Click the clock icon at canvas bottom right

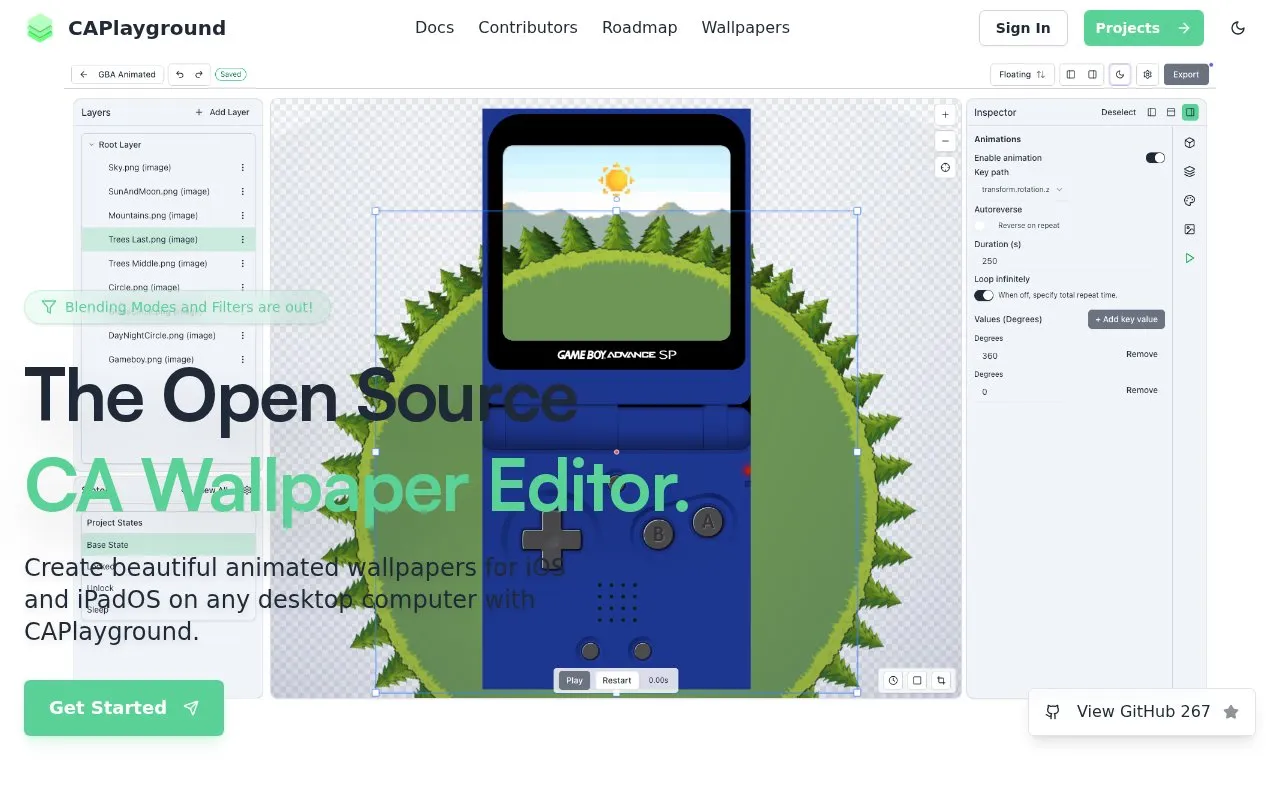click(893, 681)
